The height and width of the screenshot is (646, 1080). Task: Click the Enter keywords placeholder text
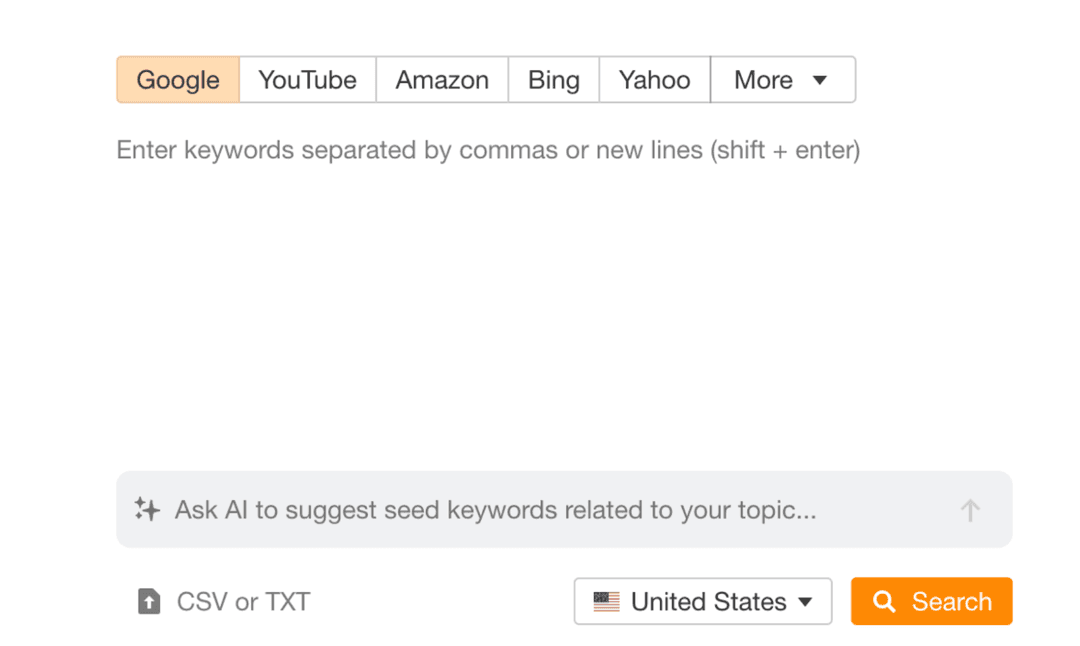coord(487,150)
